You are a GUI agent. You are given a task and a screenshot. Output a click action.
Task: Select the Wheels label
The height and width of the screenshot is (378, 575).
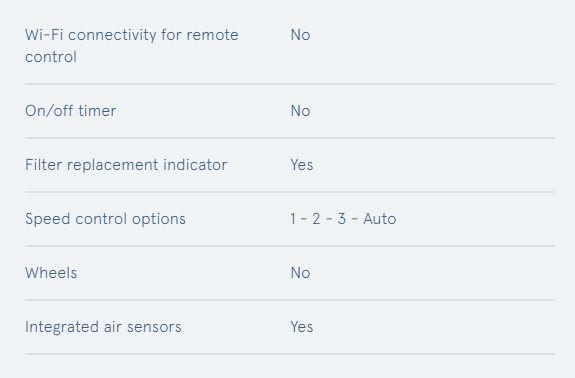click(51, 273)
